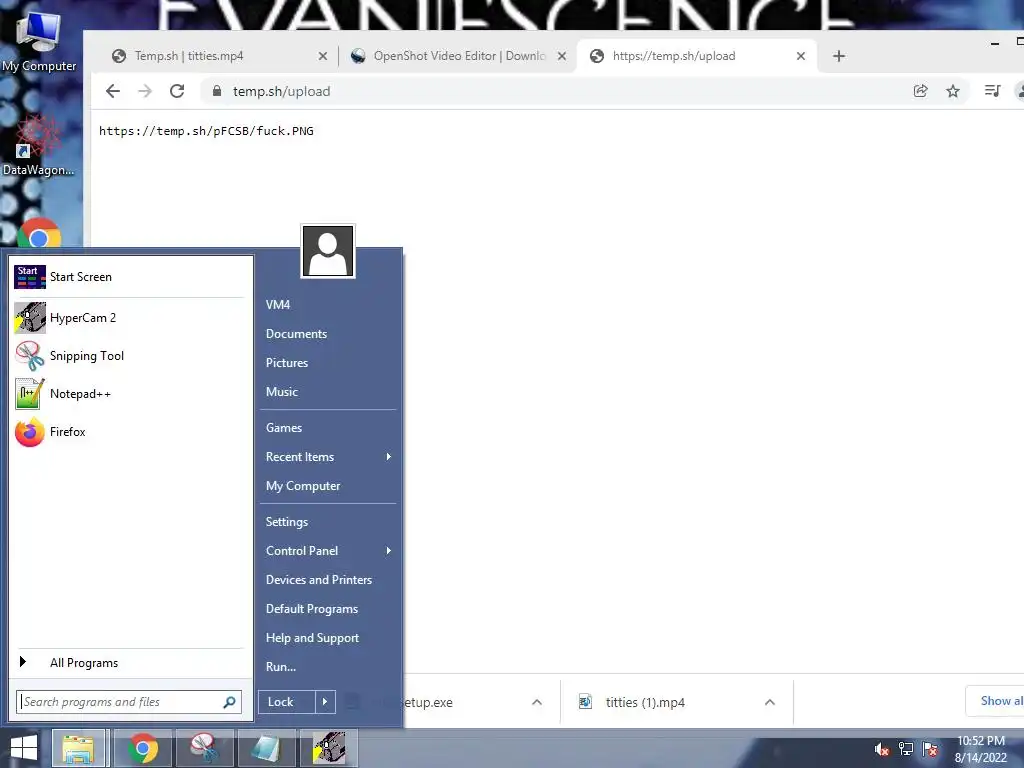Open Snipping Tool taskbar icon
Image resolution: width=1024 pixels, height=768 pixels.
(x=204, y=748)
